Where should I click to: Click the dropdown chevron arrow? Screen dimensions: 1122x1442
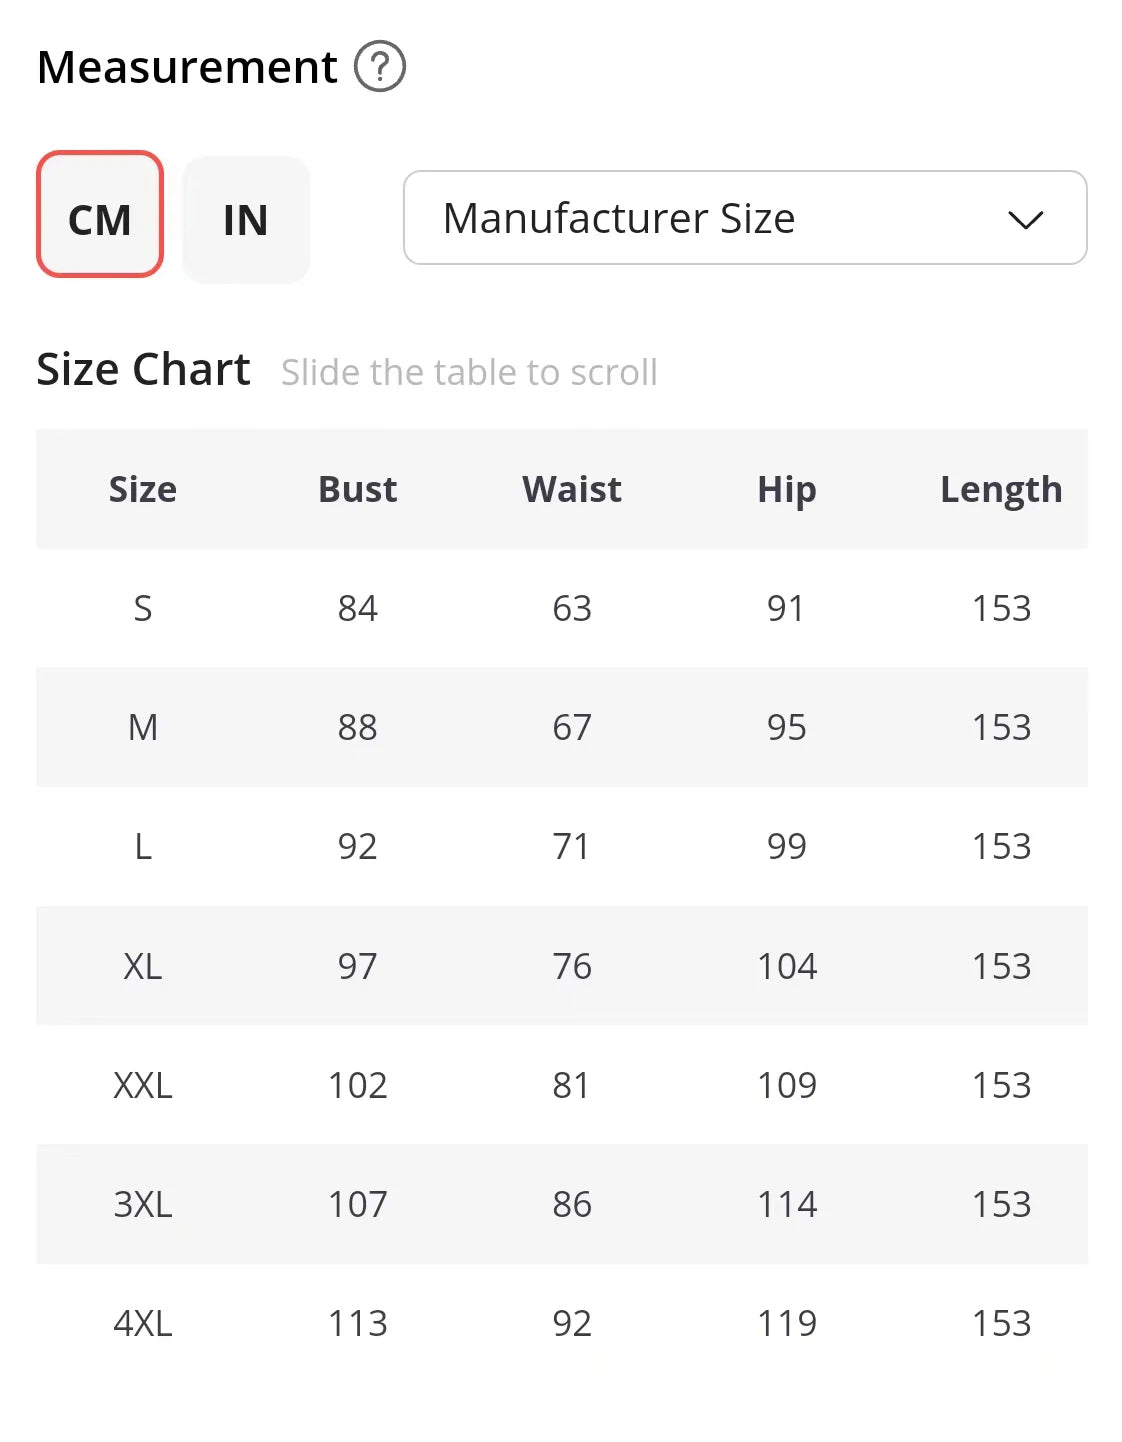coord(1025,219)
